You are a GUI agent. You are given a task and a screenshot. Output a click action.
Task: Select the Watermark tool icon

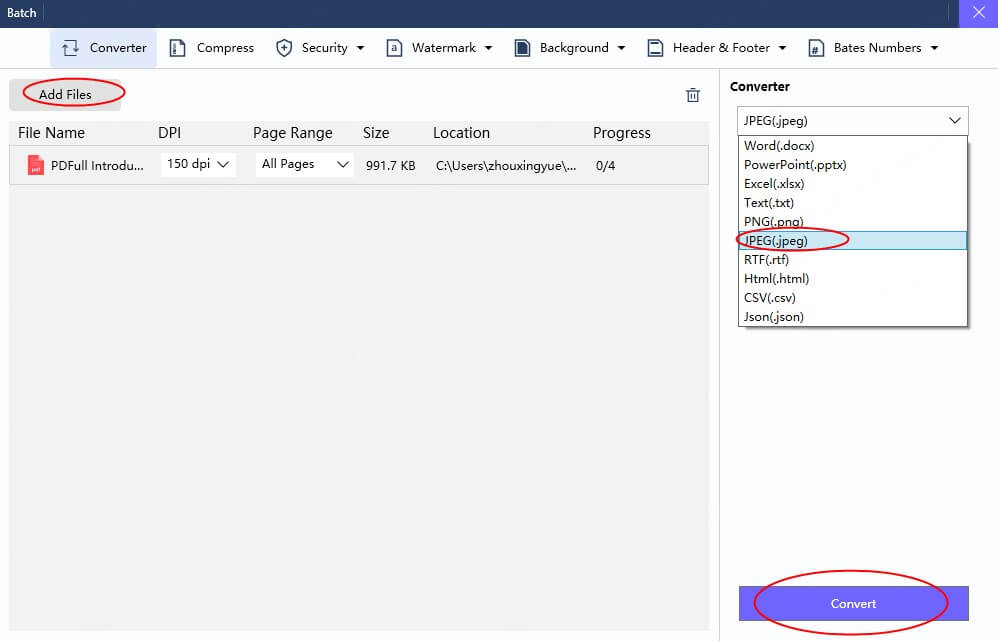(x=395, y=47)
